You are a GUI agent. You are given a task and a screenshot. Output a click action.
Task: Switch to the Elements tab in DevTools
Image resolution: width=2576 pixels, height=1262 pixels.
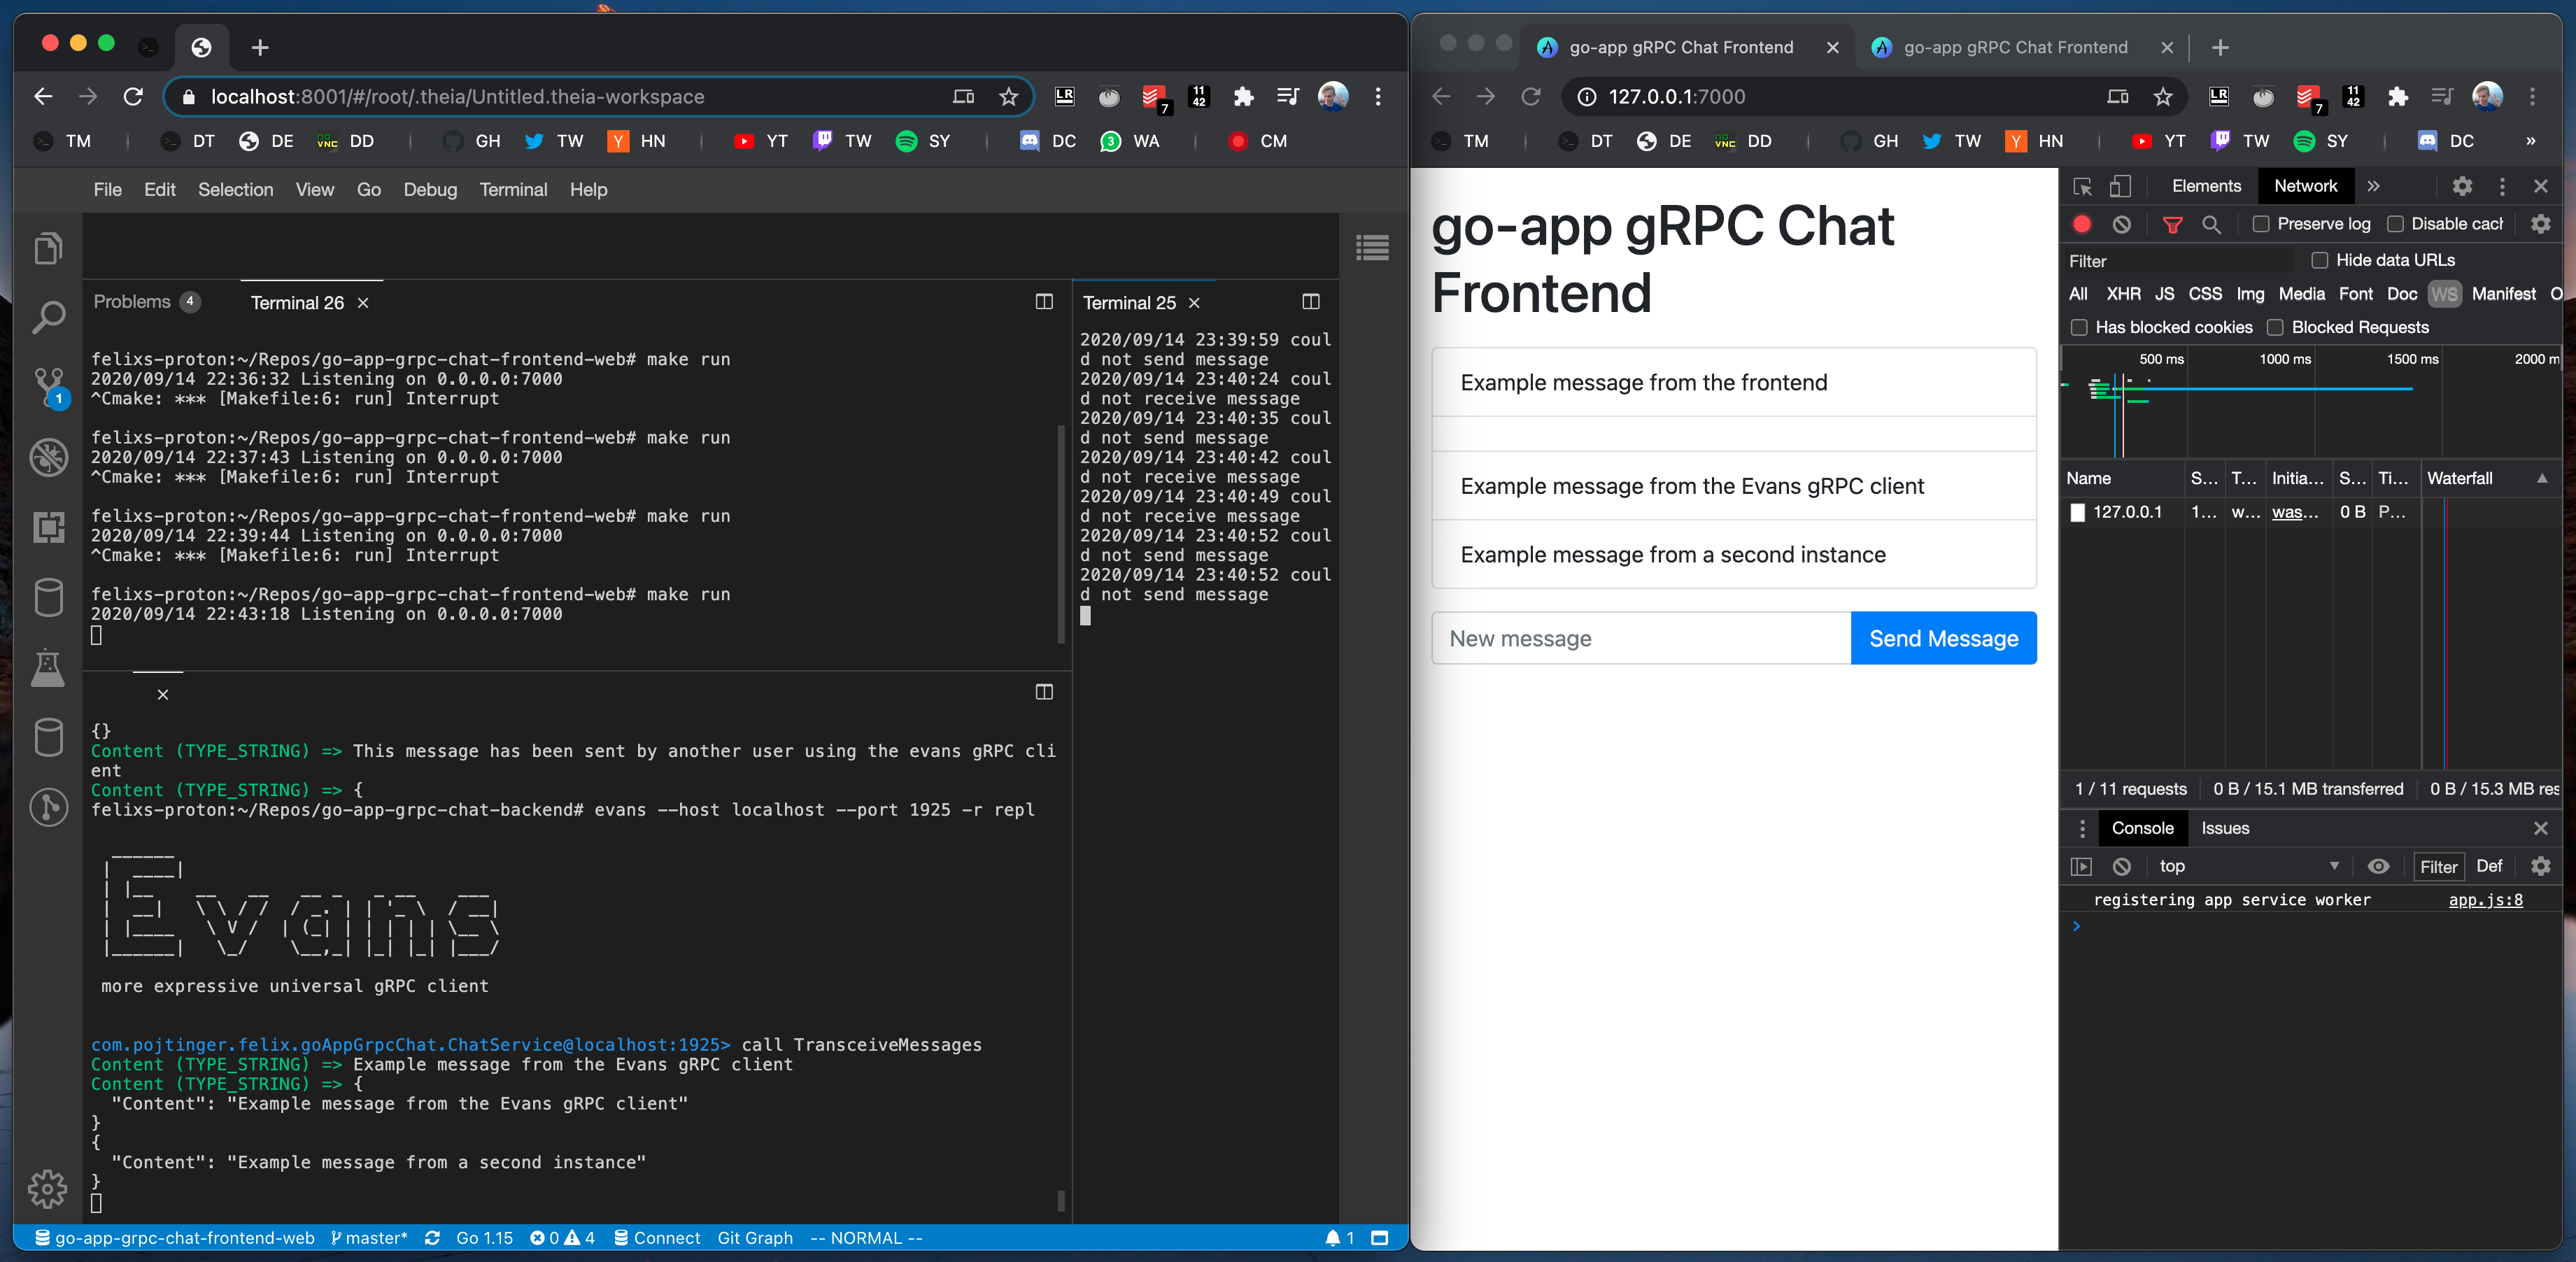tap(2206, 186)
